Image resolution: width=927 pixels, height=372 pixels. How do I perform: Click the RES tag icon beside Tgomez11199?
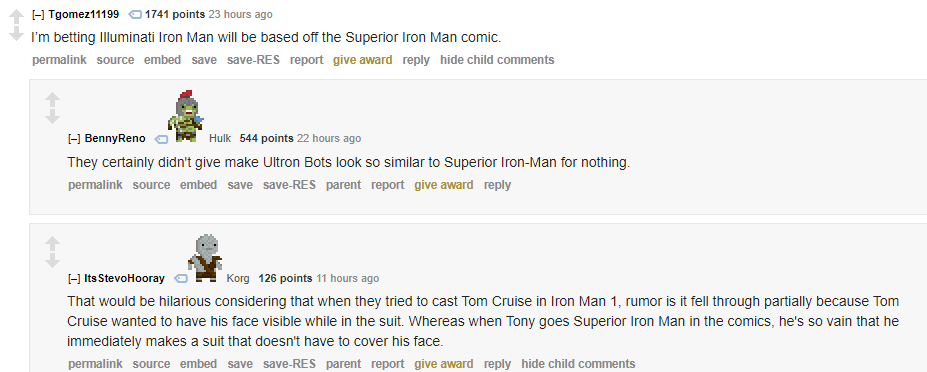pos(135,14)
